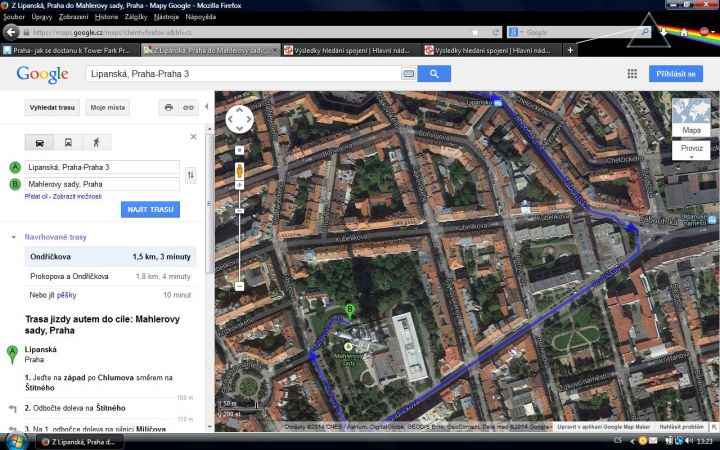
Task: Open the on-screen keyboard icon in search box
Action: tap(408, 73)
